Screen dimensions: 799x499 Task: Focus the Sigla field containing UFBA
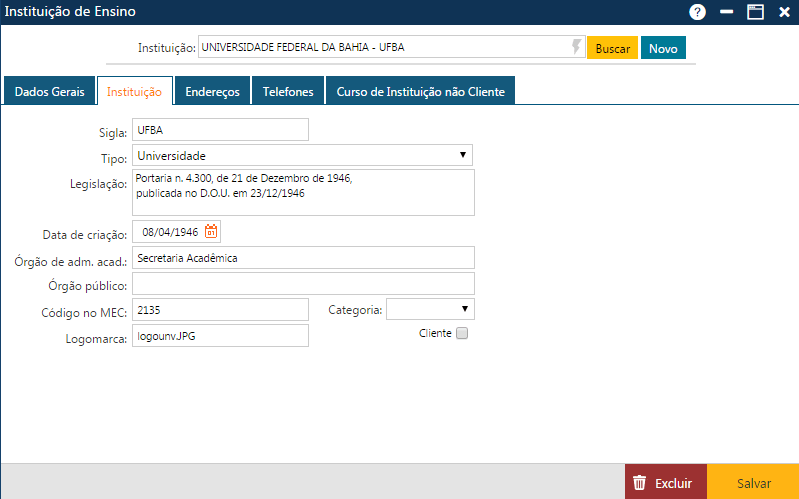coord(220,129)
